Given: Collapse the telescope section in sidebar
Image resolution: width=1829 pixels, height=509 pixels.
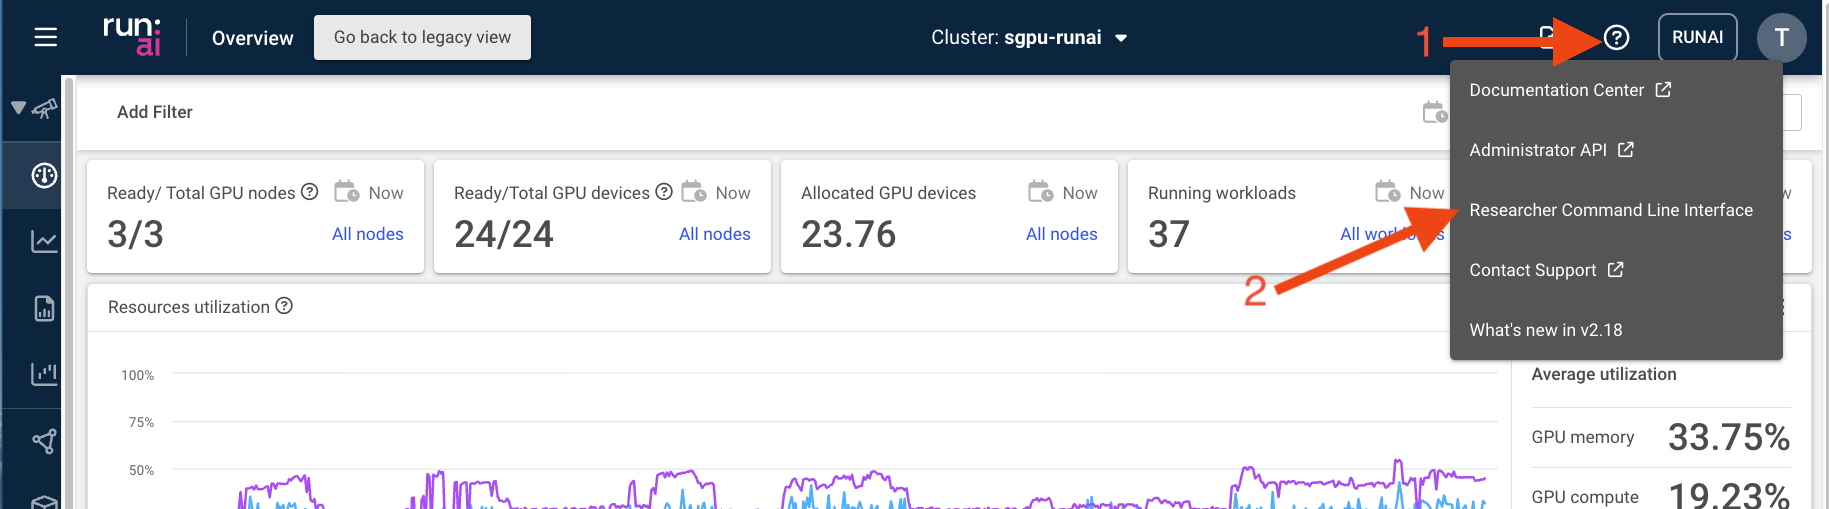Looking at the screenshot, I should [x=18, y=108].
